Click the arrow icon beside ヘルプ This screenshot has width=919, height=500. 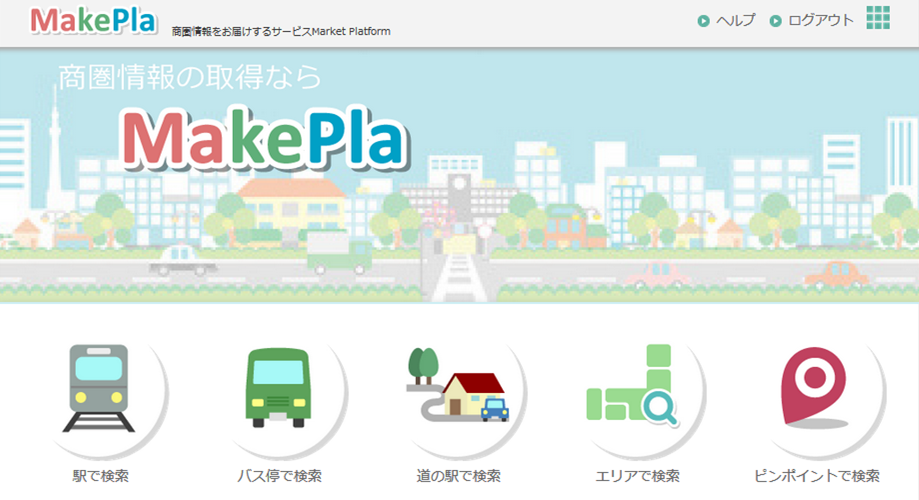(x=703, y=21)
